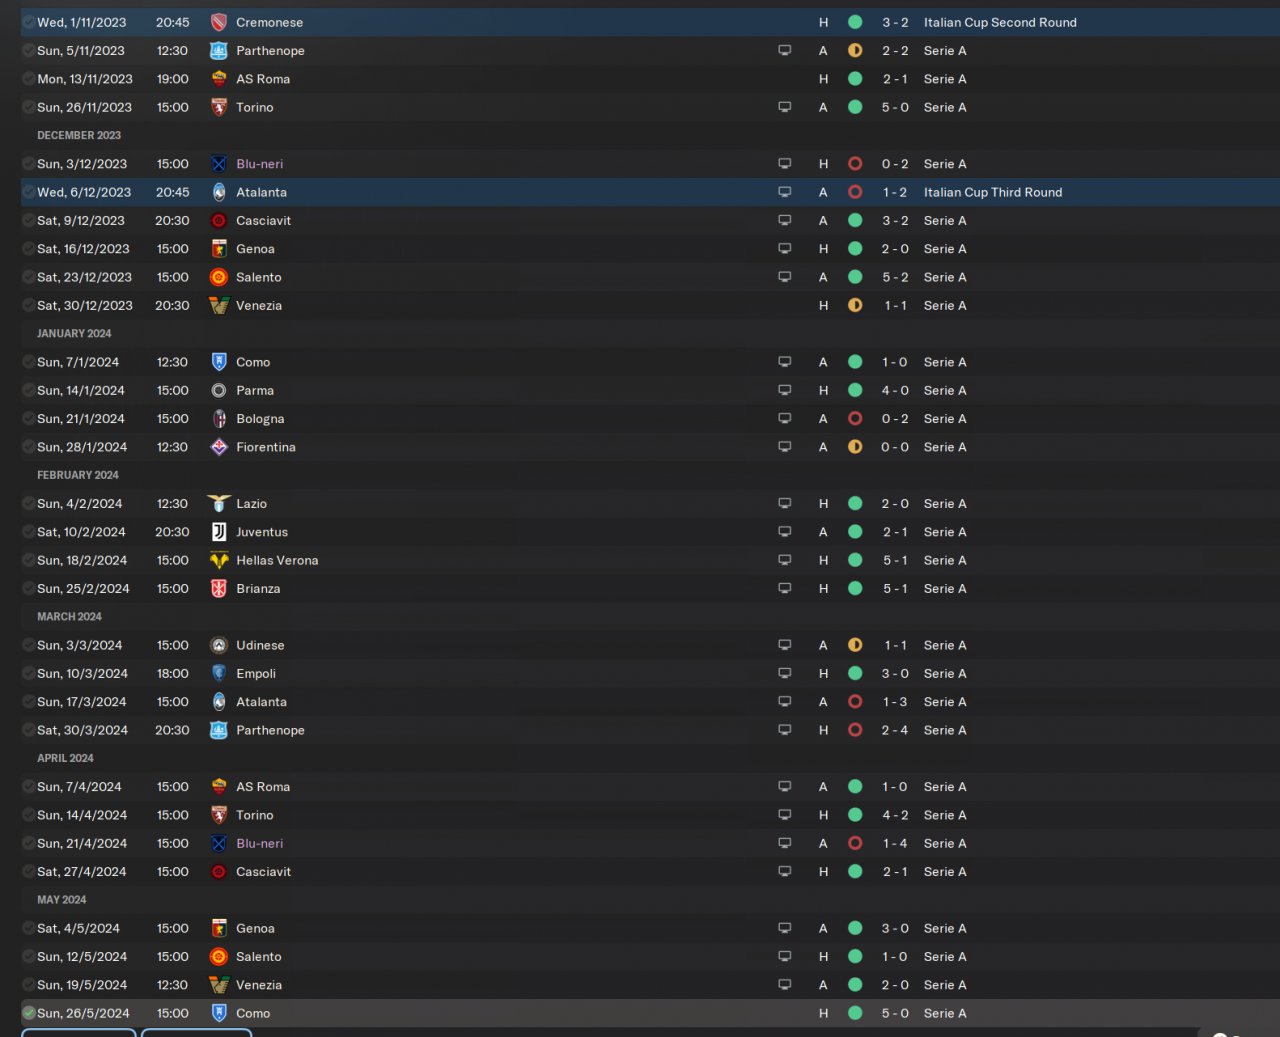The height and width of the screenshot is (1037, 1280).
Task: Click the yellow draw indicator for Fiorentina match
Action: click(x=855, y=447)
